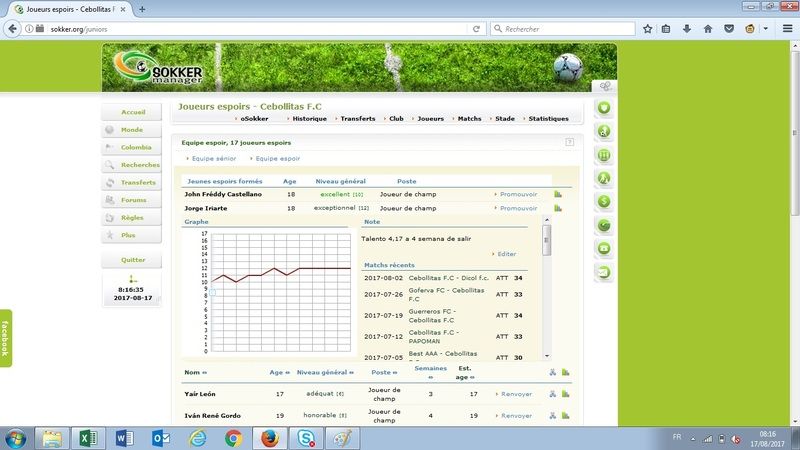Promote Jorge Iriarte with Promouvoir link
800x450 pixels.
coord(517,208)
